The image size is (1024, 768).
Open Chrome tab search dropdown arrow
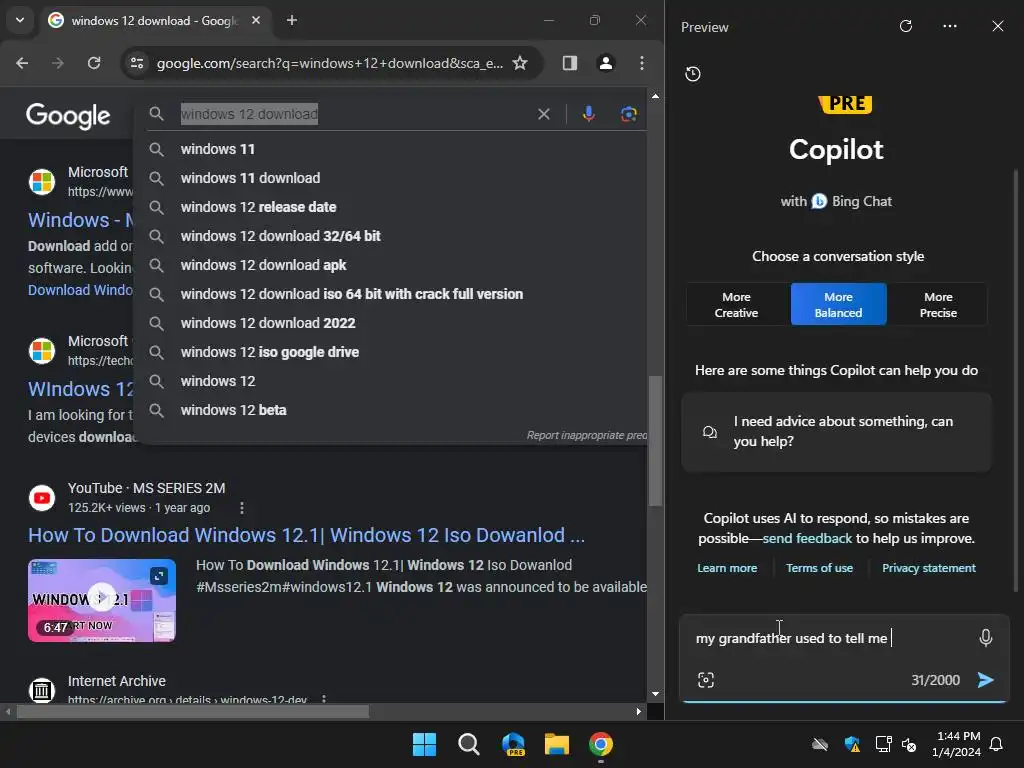(20, 20)
